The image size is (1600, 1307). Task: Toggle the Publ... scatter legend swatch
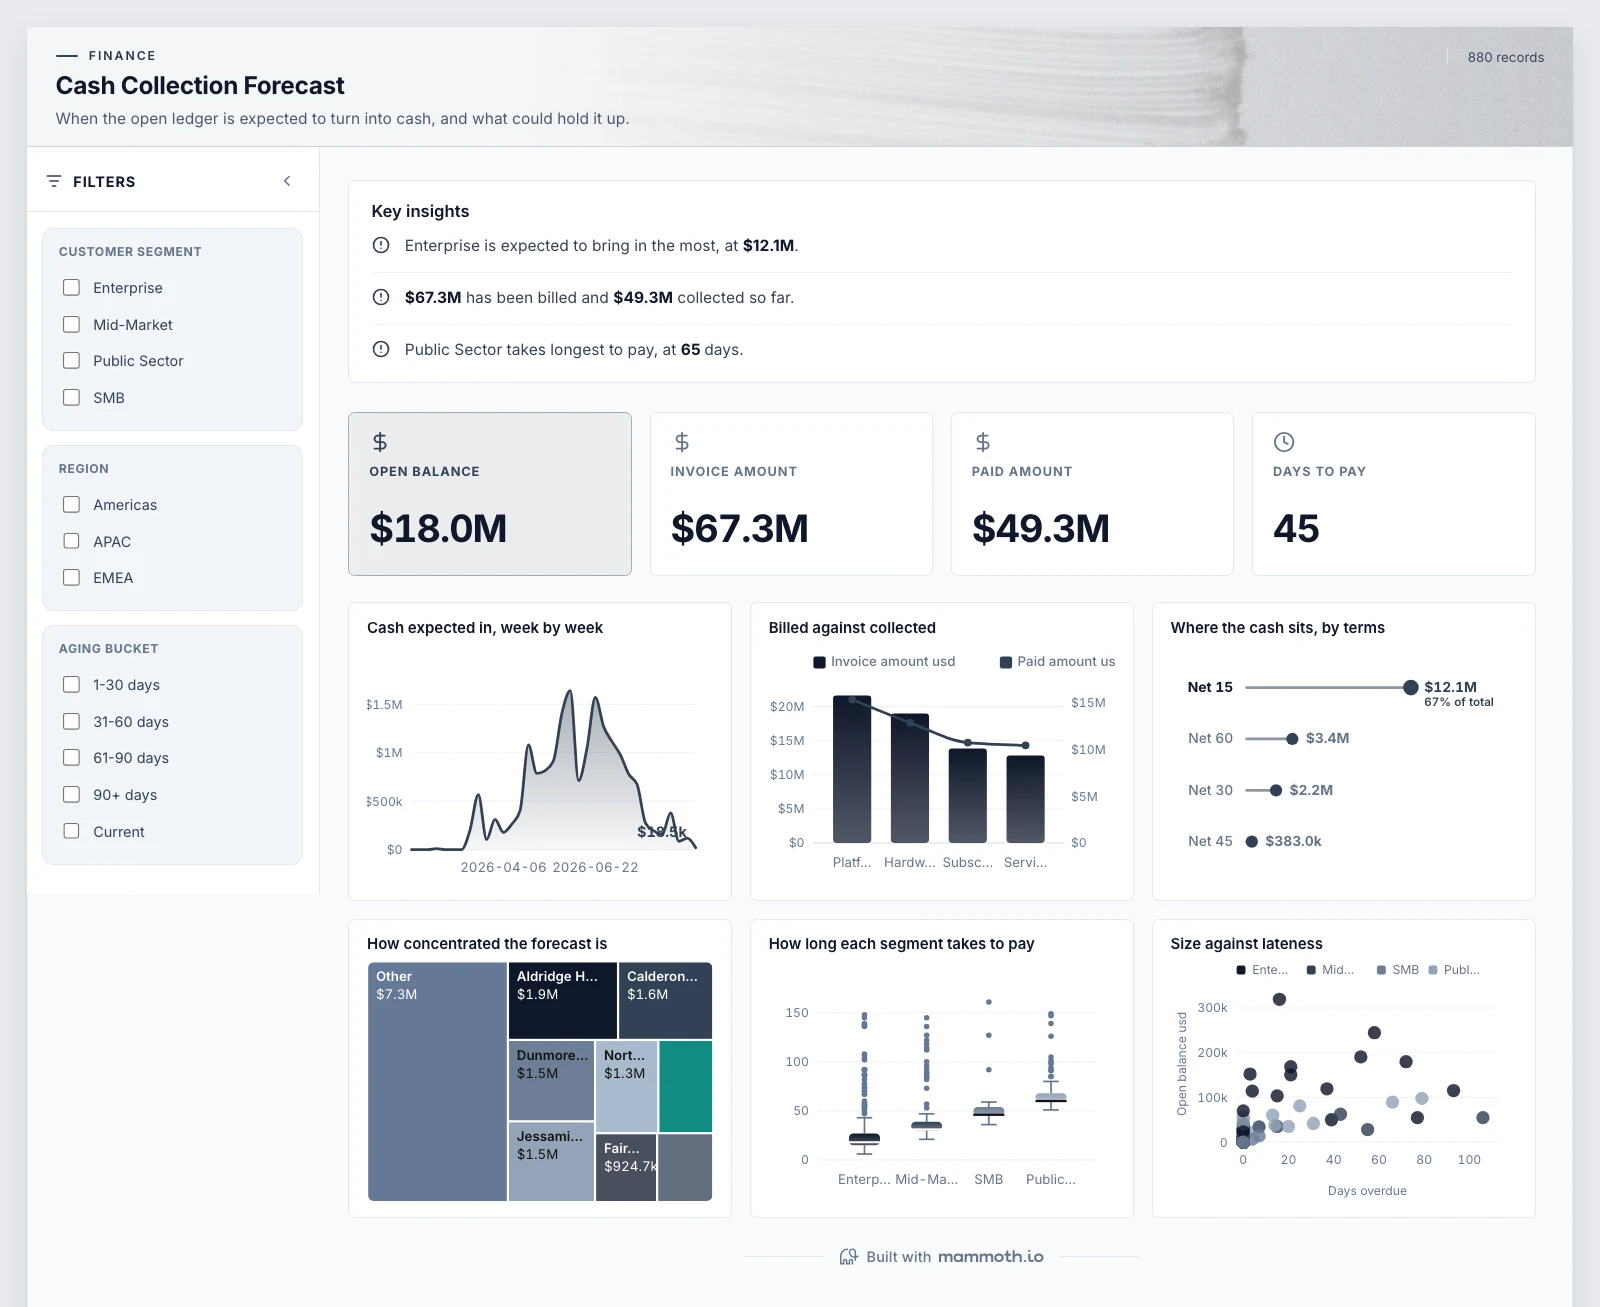(1433, 970)
